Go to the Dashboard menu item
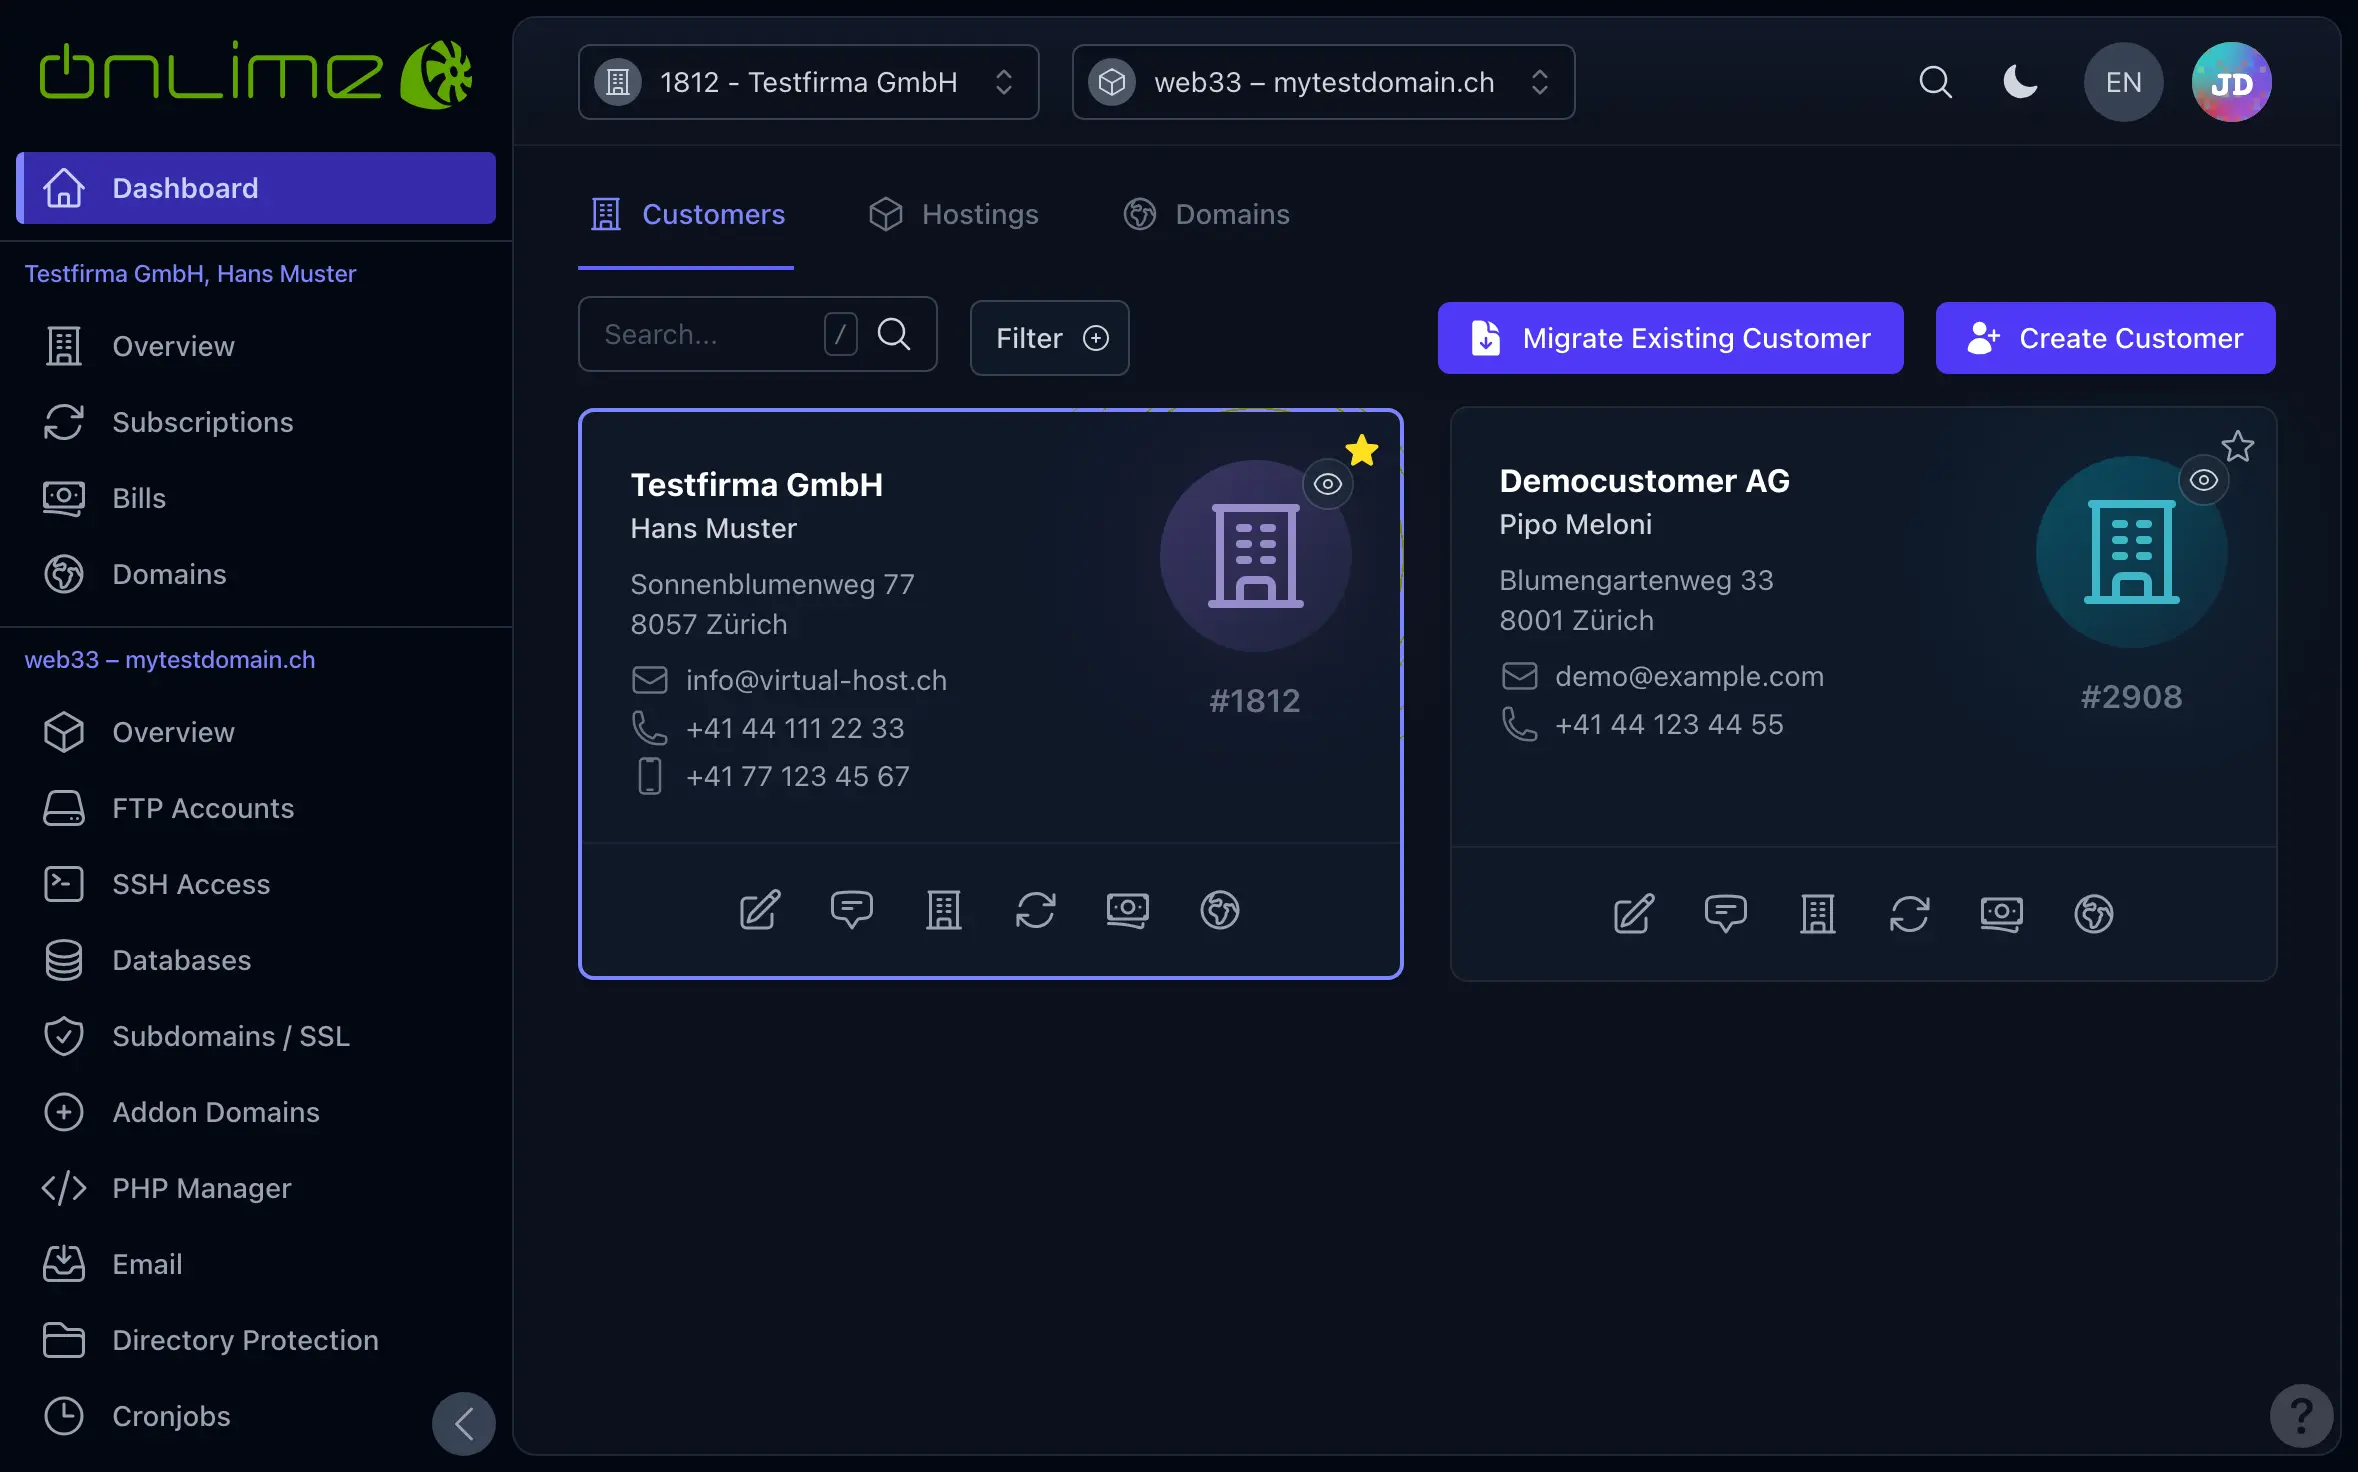 pyautogui.click(x=256, y=188)
